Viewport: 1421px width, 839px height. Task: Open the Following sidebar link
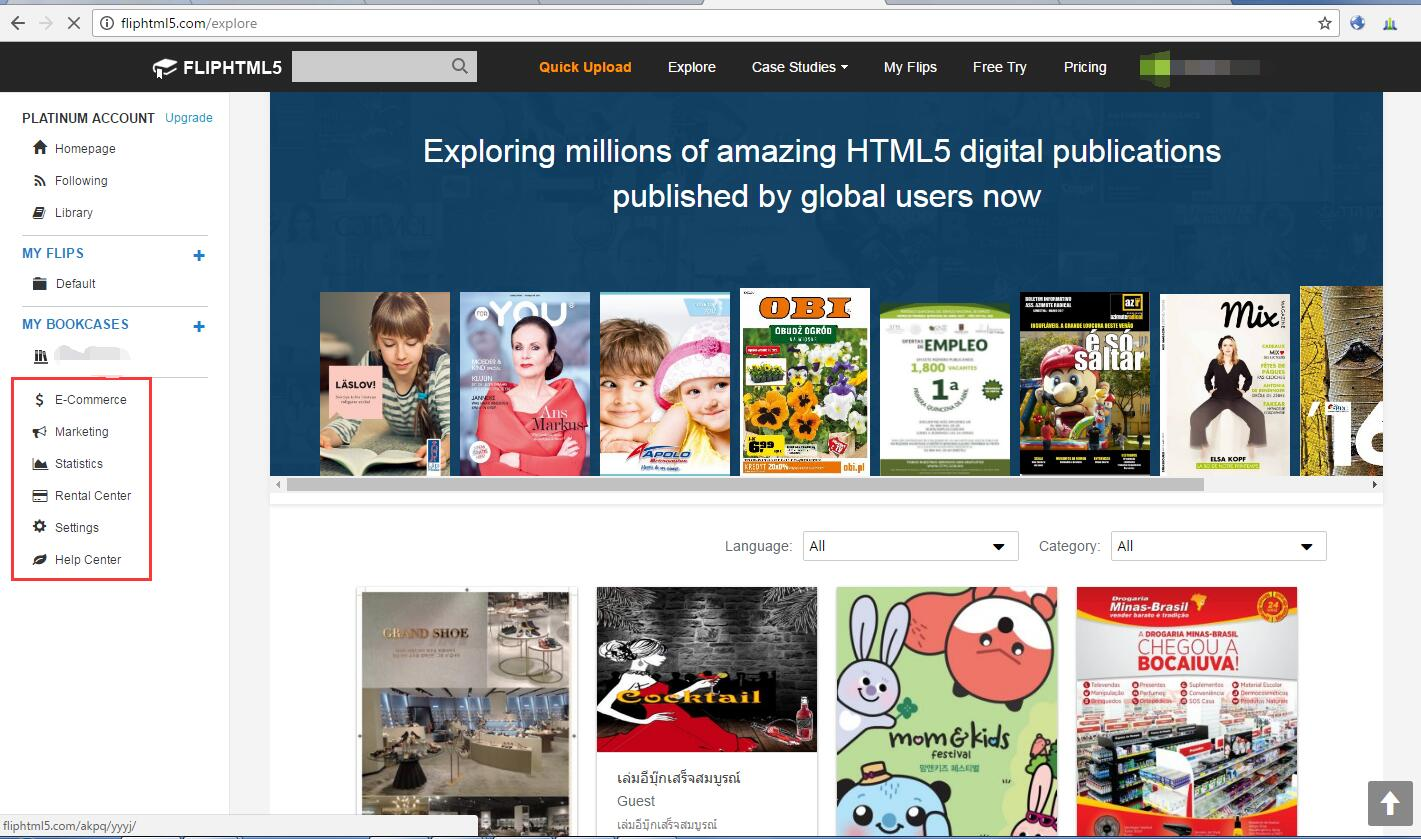point(81,181)
